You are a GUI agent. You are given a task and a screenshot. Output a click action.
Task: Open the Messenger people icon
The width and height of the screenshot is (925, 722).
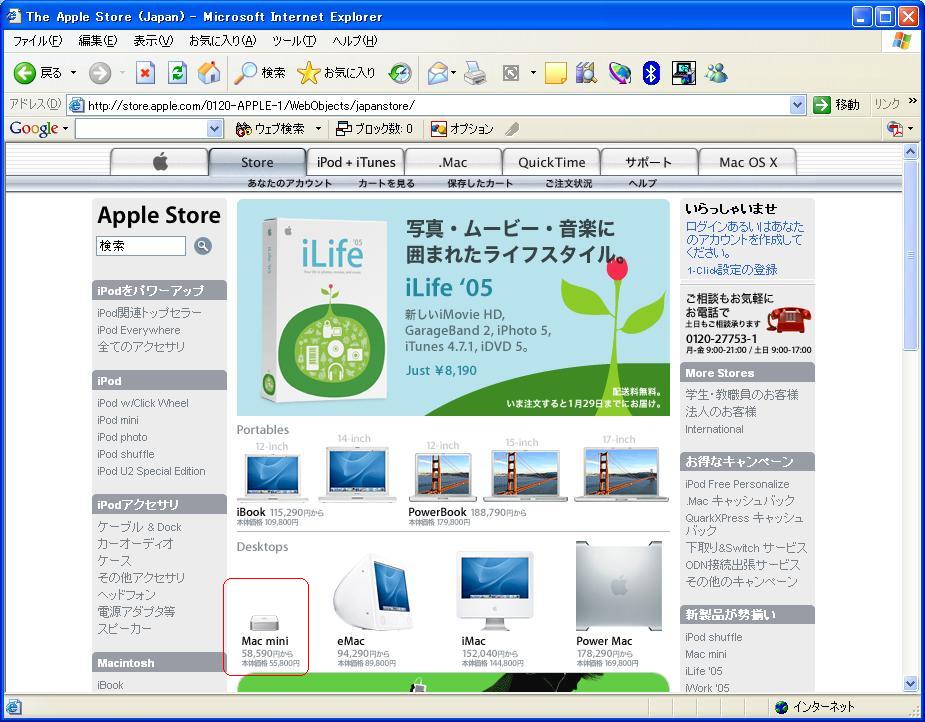click(716, 73)
